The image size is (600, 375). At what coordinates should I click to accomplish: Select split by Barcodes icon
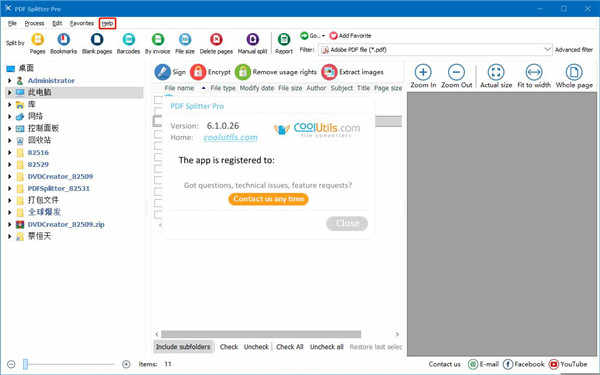pos(129,39)
